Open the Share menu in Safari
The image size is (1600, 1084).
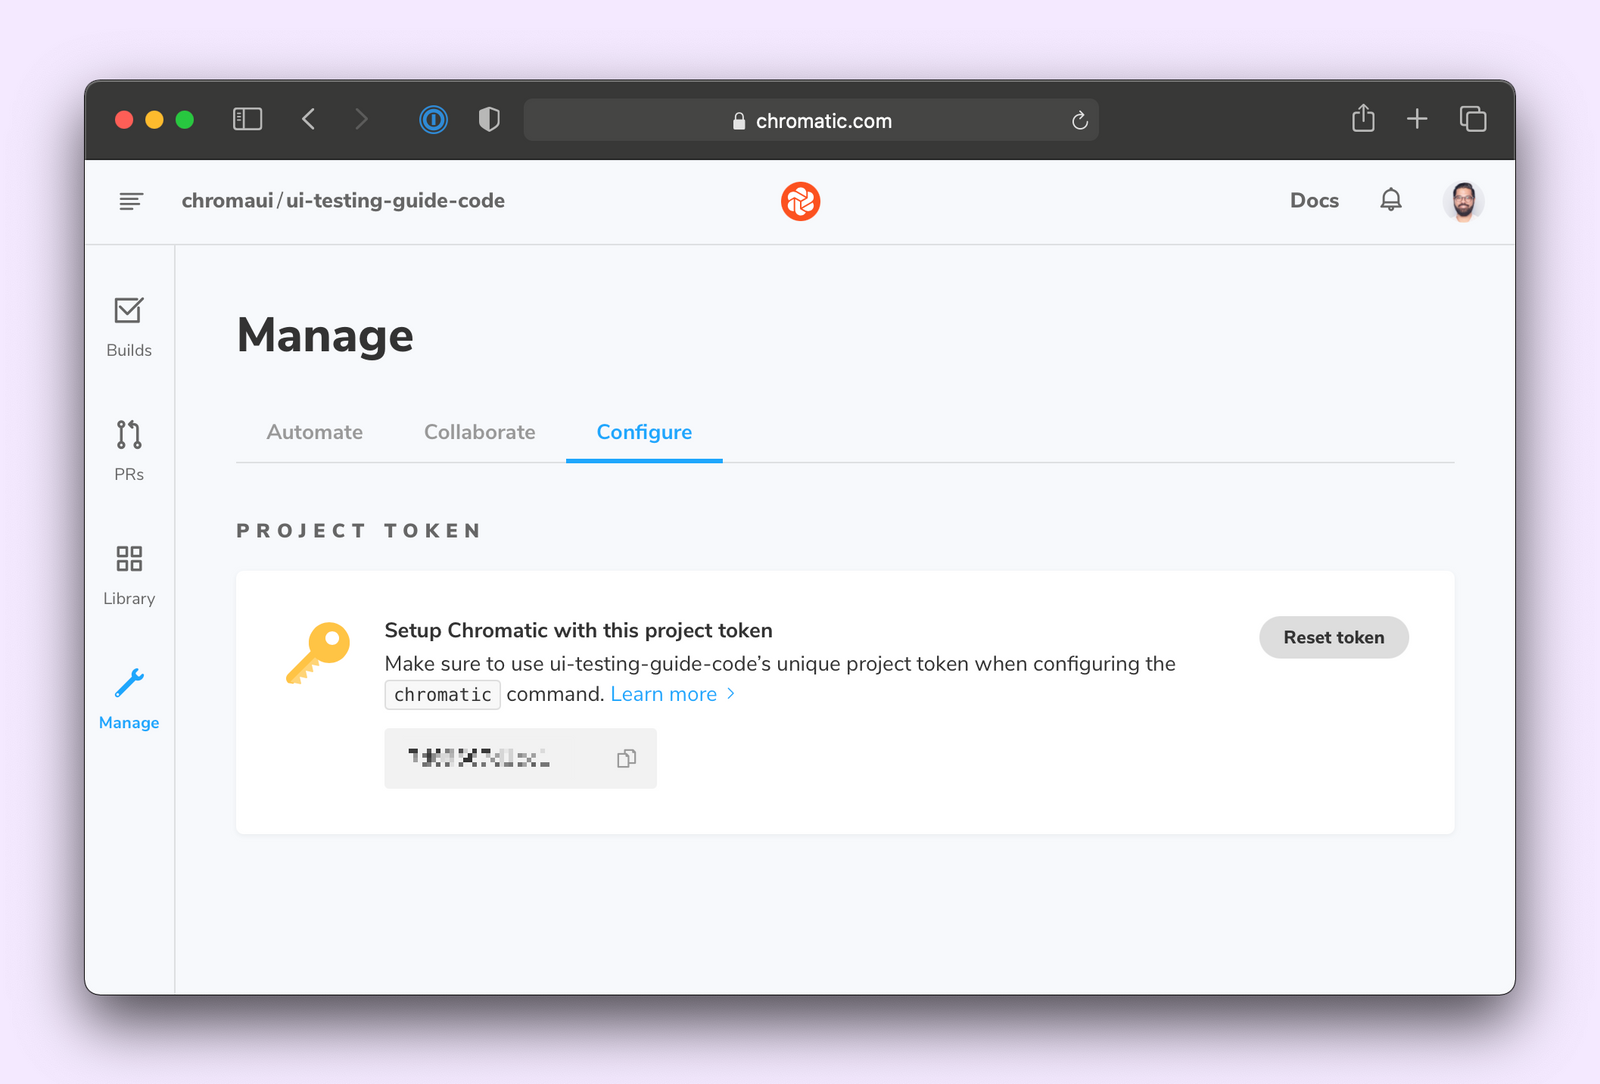click(x=1362, y=119)
